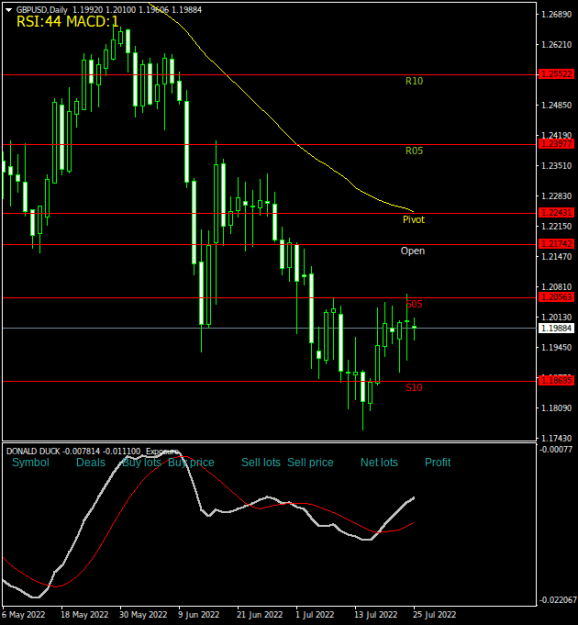Click the current price tag 1.19884

556,328
